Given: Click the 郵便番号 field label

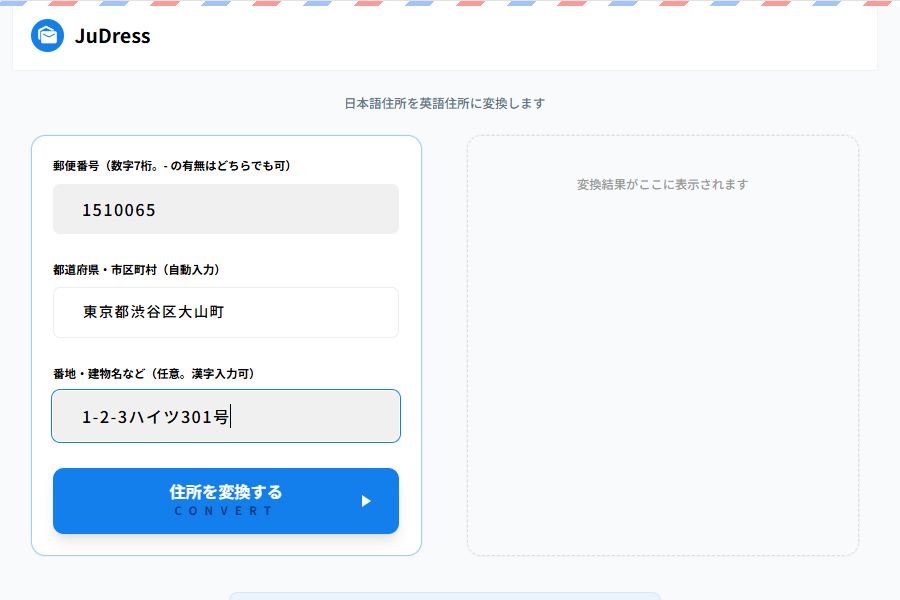Looking at the screenshot, I should [172, 166].
